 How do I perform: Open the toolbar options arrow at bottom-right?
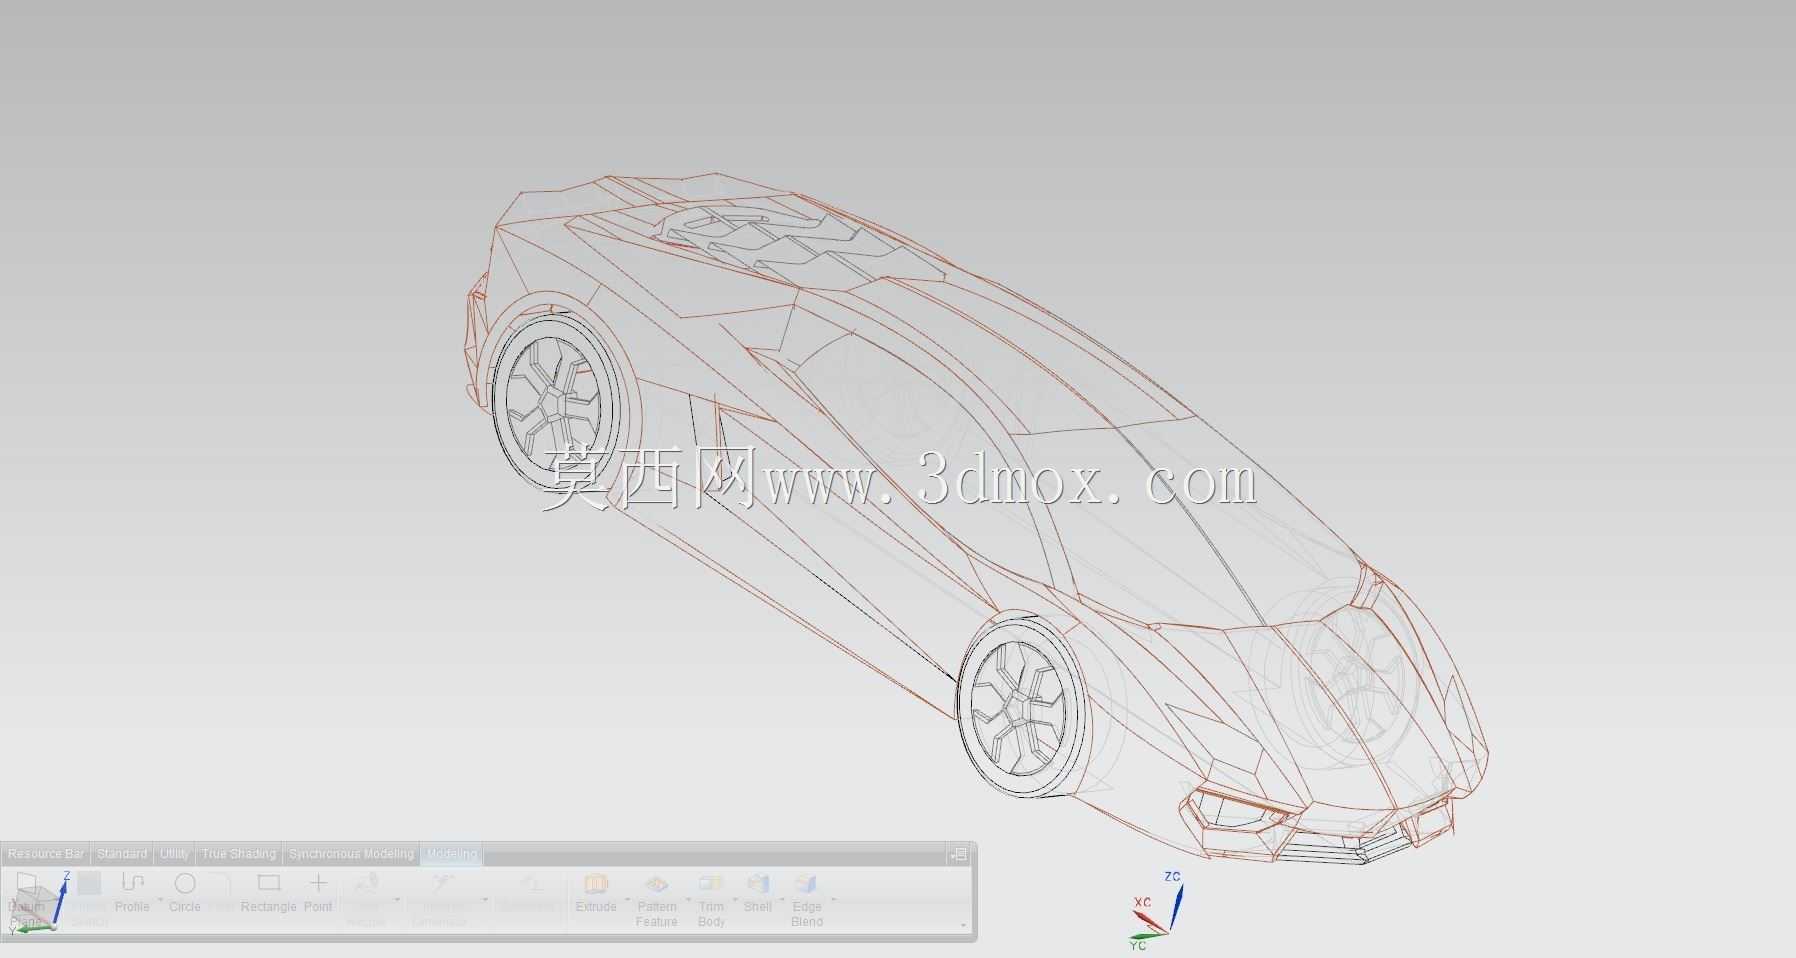click(963, 925)
